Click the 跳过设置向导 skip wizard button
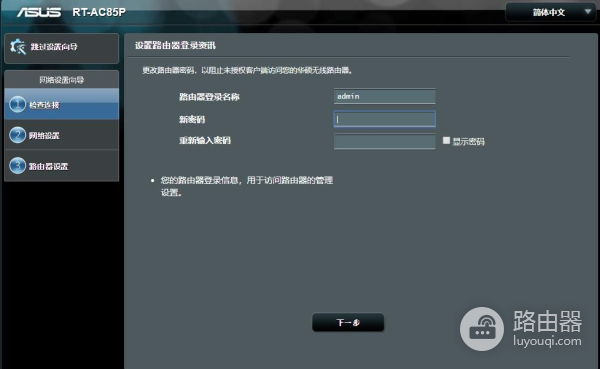This screenshot has height=369, width=600. [62, 48]
